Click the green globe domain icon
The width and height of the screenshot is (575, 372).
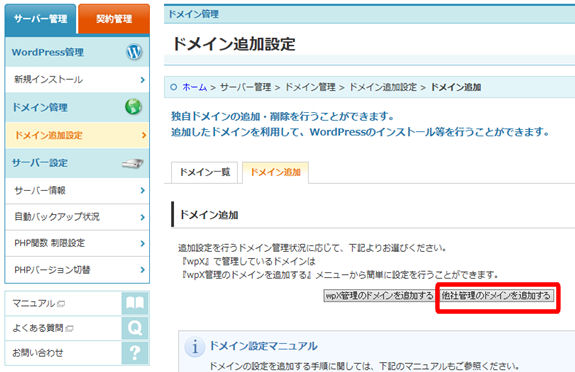click(133, 107)
